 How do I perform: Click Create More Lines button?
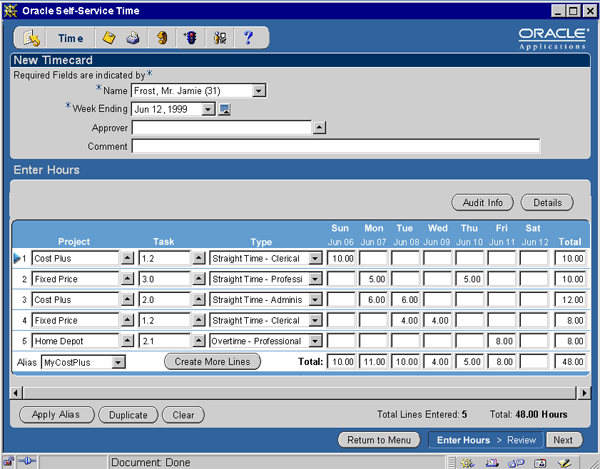[x=212, y=362]
